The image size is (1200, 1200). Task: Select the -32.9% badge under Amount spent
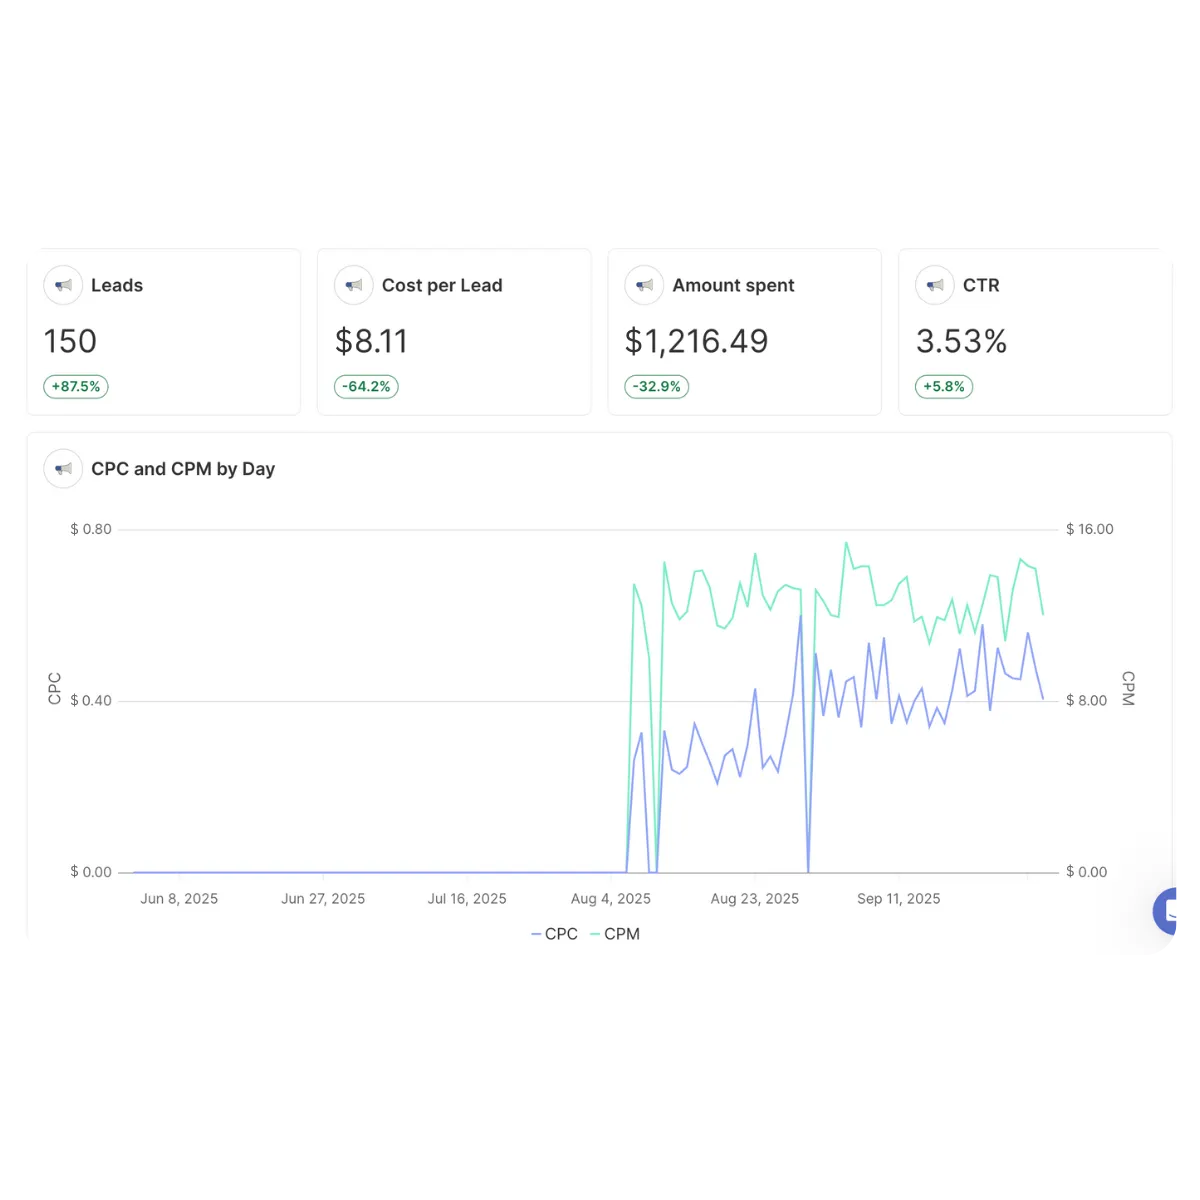[657, 387]
